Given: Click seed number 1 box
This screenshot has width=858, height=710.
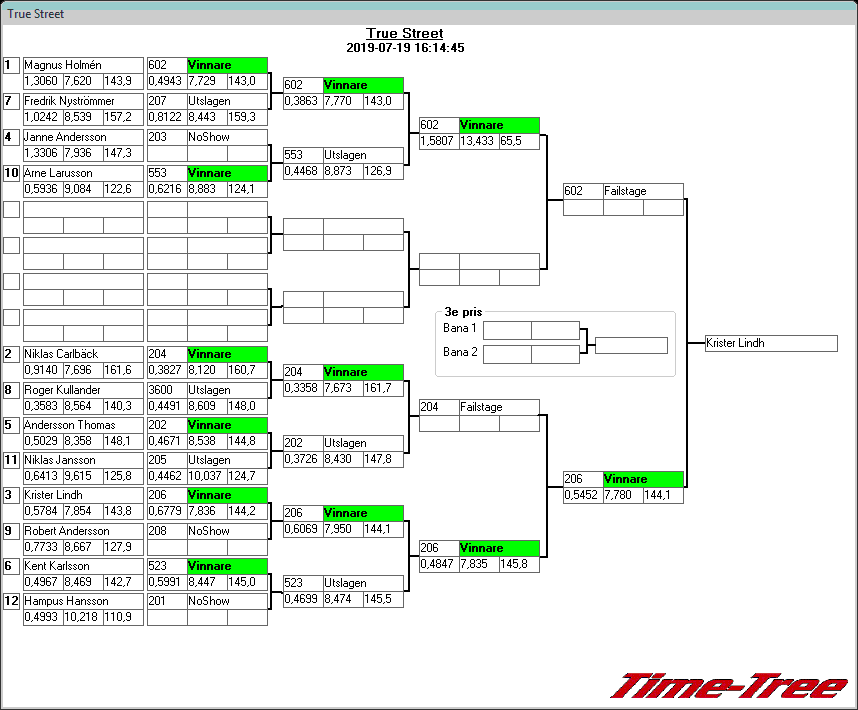Looking at the screenshot, I should 11,65.
